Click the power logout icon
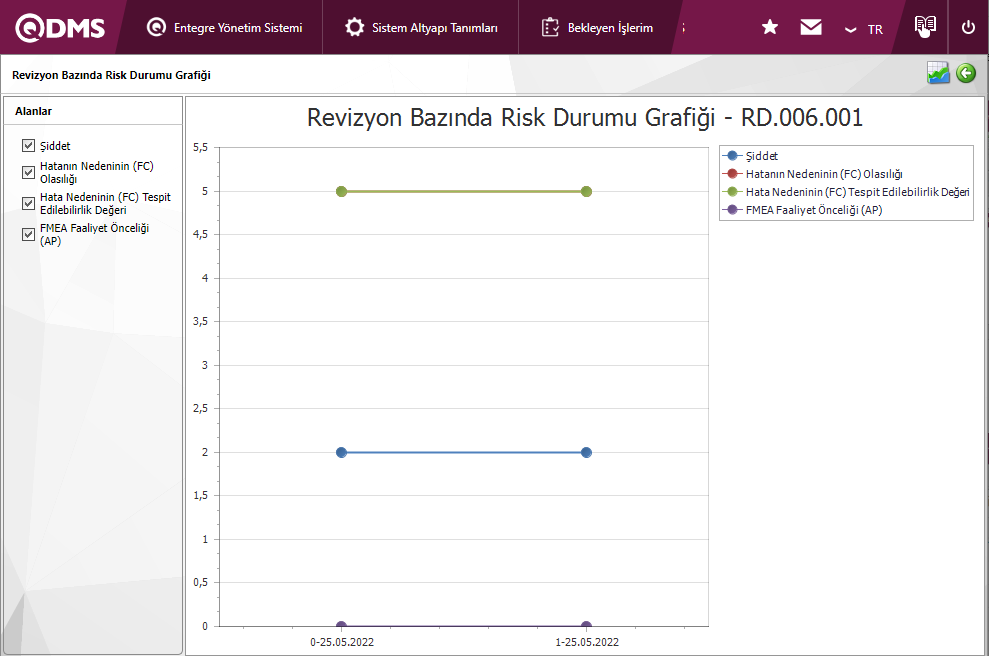This screenshot has height=656, width=989. [968, 28]
